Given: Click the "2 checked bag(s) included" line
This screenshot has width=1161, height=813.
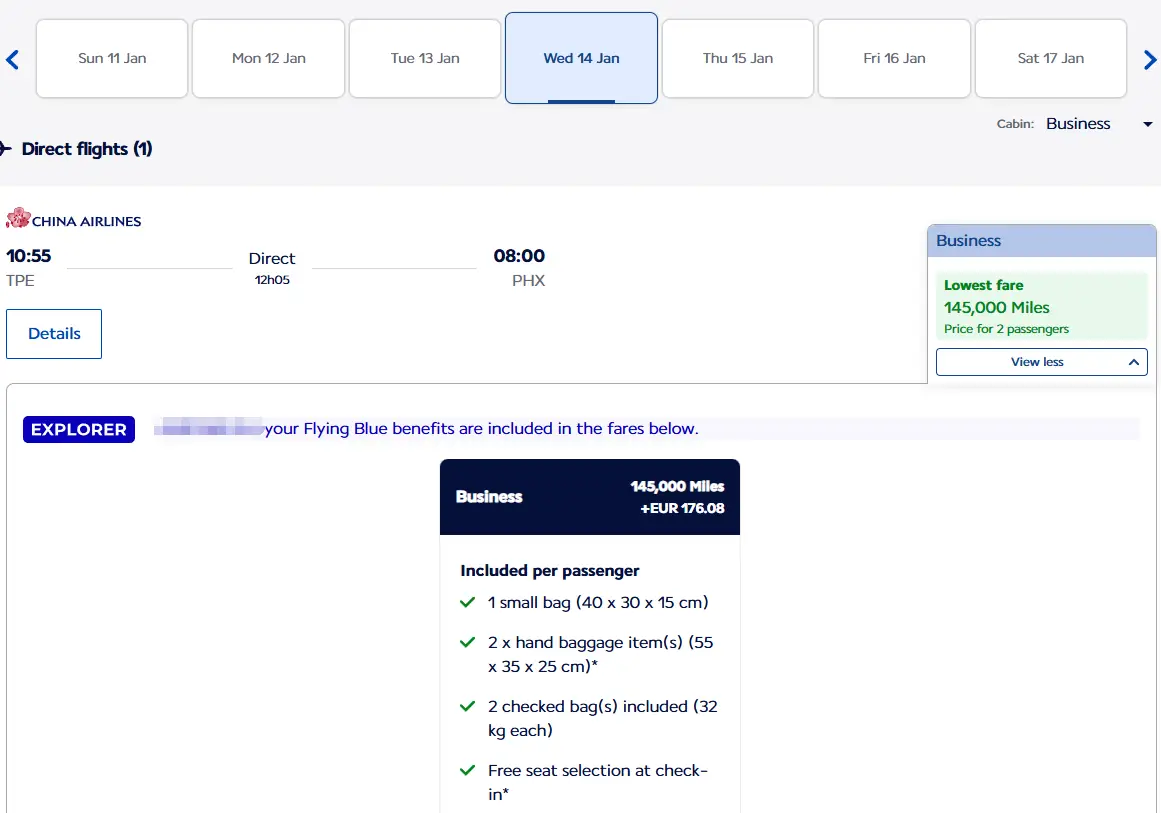Looking at the screenshot, I should pyautogui.click(x=602, y=718).
